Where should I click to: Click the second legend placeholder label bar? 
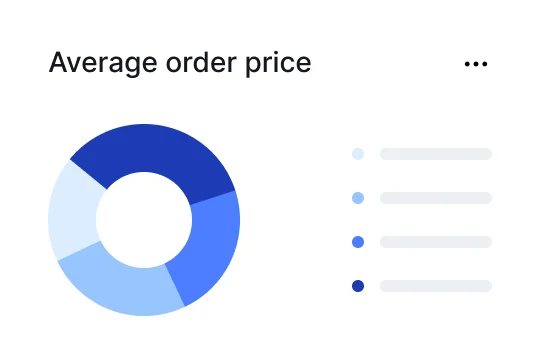(x=436, y=198)
